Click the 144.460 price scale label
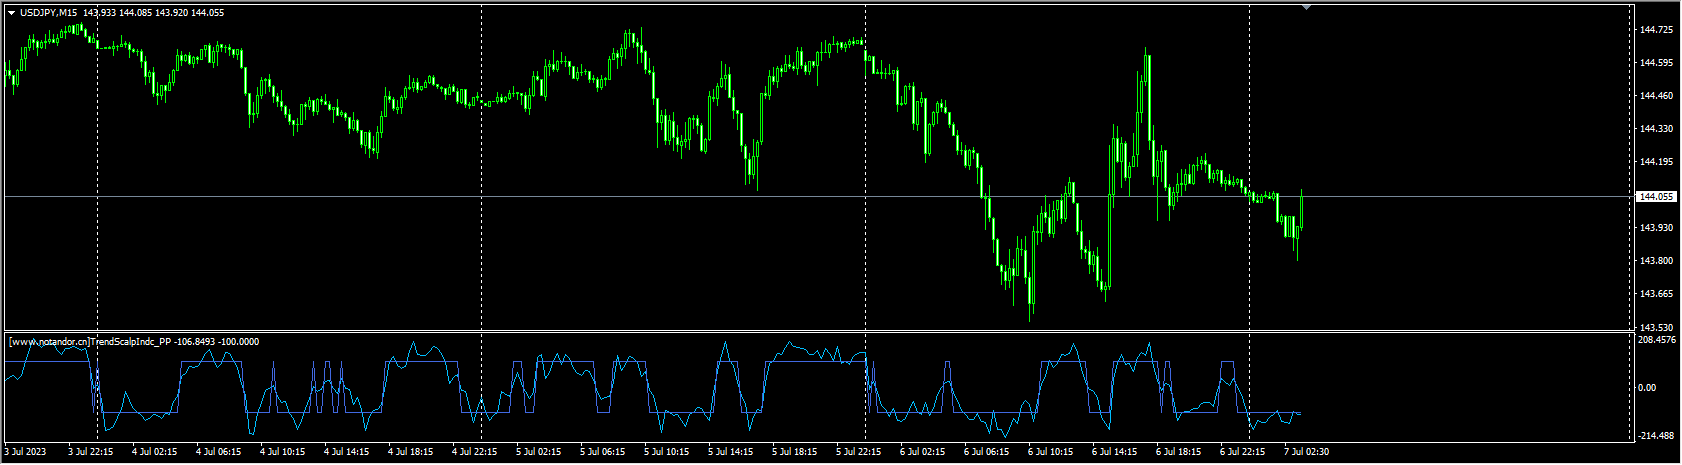This screenshot has width=1682, height=465. coord(1656,96)
